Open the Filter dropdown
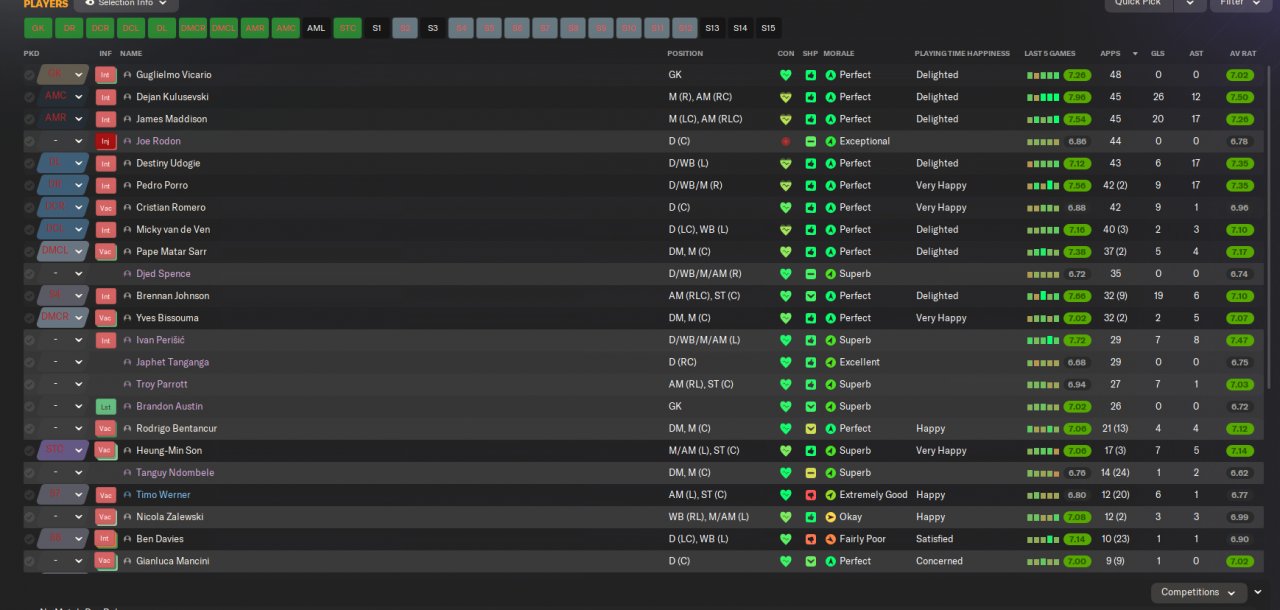The image size is (1280, 610). (1240, 4)
